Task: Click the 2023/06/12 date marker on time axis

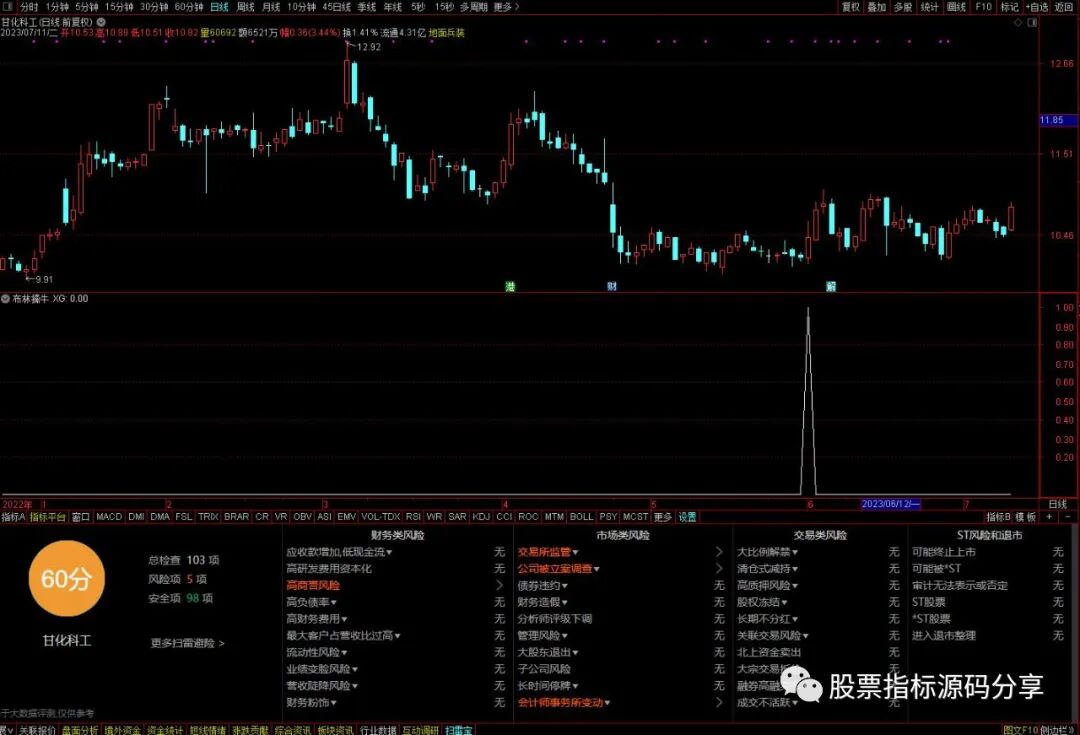Action: point(891,504)
